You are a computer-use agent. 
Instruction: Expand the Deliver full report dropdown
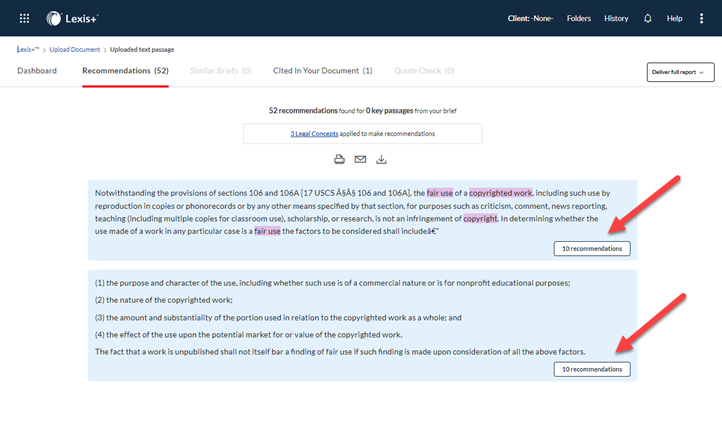(x=681, y=72)
